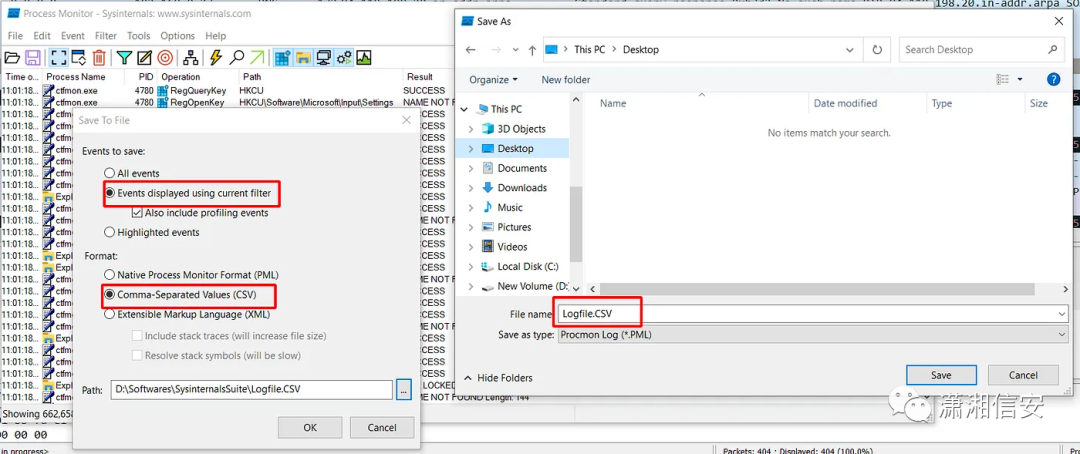Toggle Show Profiling Events icon
The height and width of the screenshot is (454, 1080).
tap(364, 58)
